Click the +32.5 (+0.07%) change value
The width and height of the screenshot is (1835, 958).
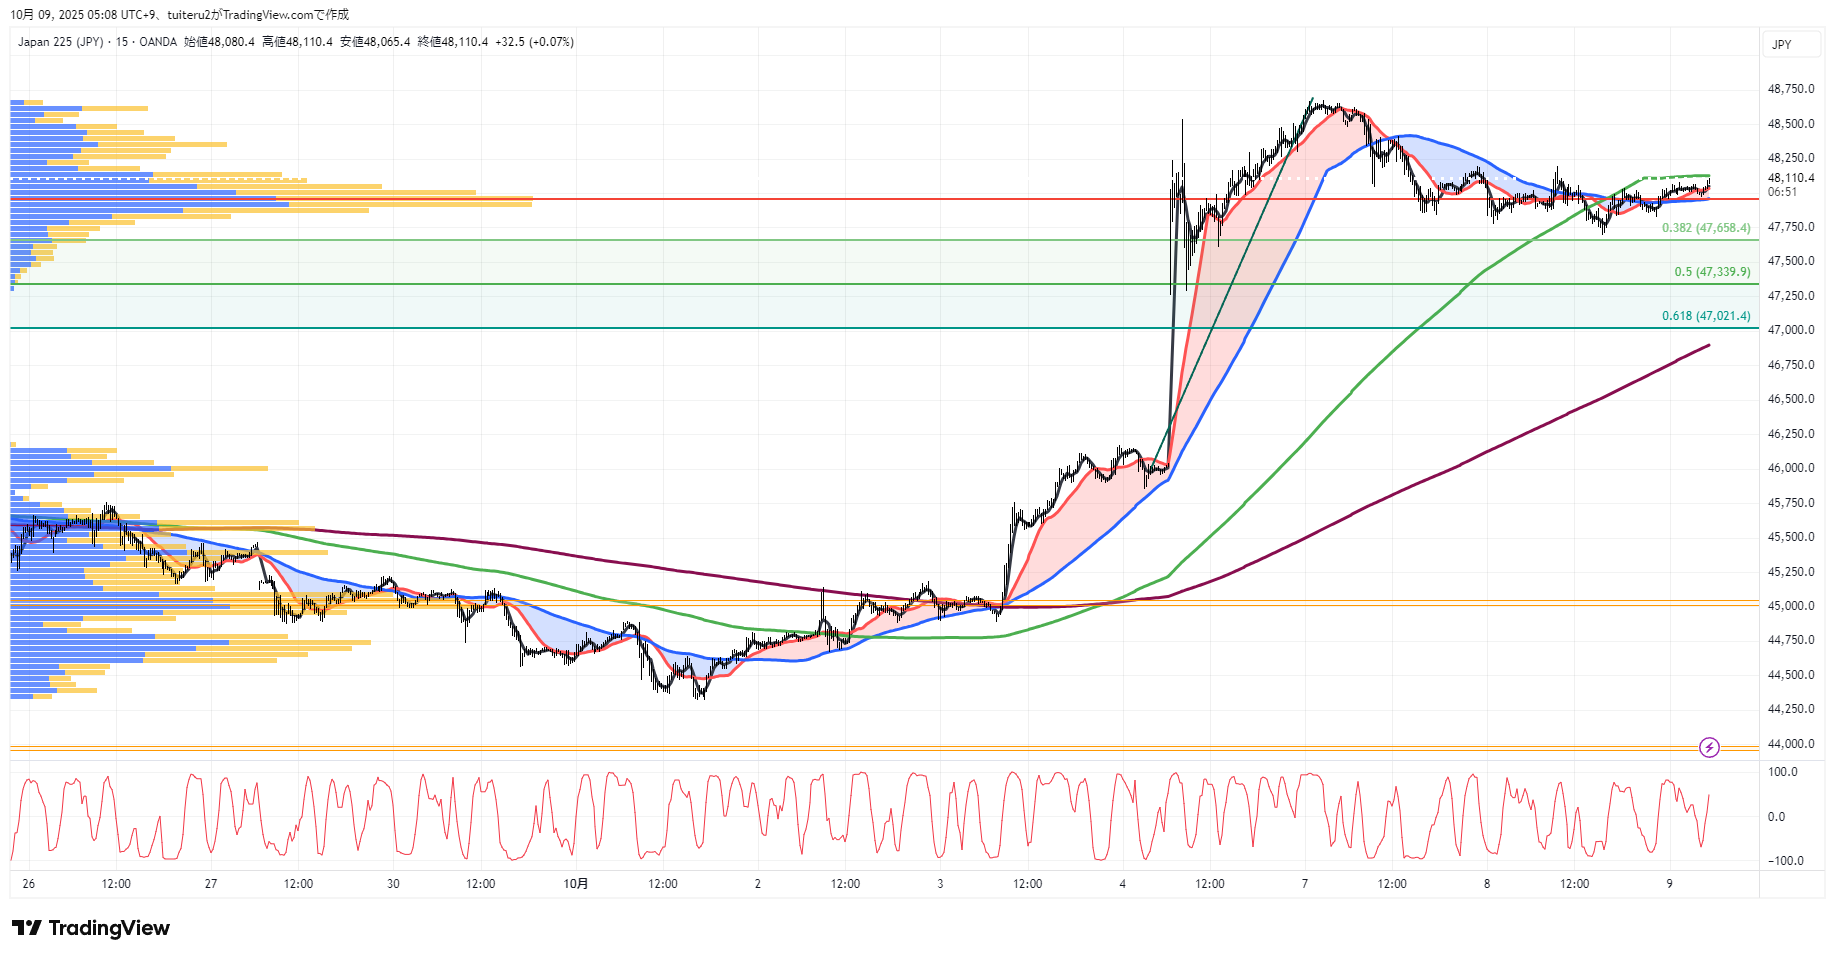pyautogui.click(x=534, y=42)
